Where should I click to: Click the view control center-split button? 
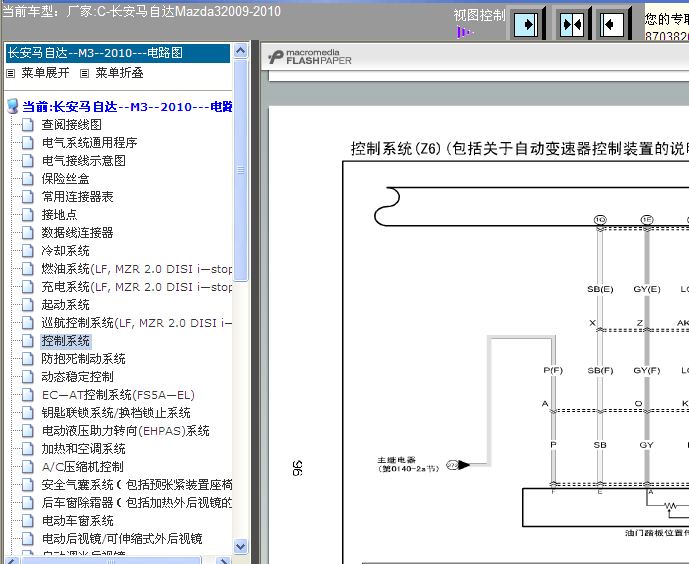click(571, 23)
